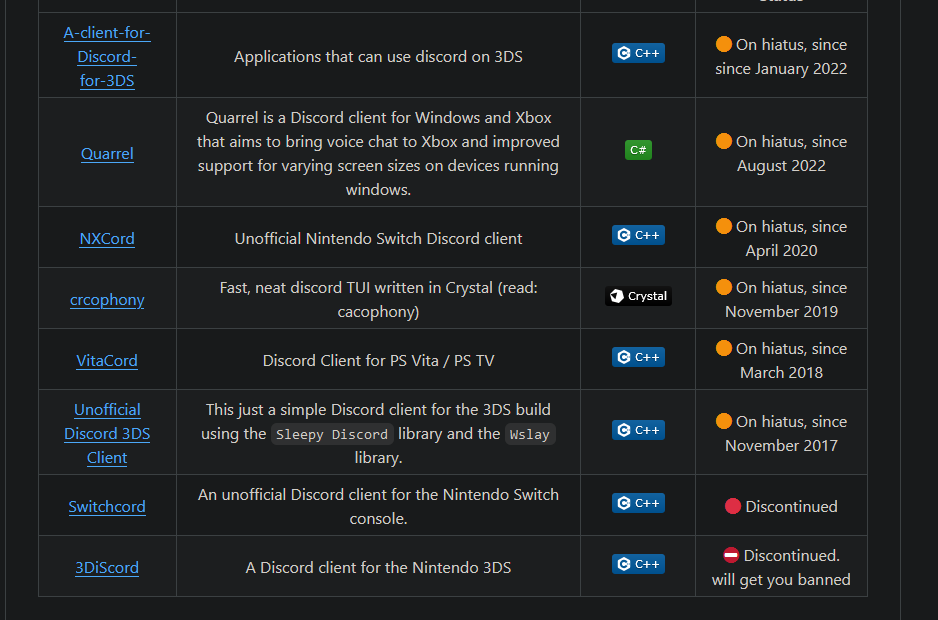Open the Quarrel project link
The image size is (938, 620).
click(107, 154)
